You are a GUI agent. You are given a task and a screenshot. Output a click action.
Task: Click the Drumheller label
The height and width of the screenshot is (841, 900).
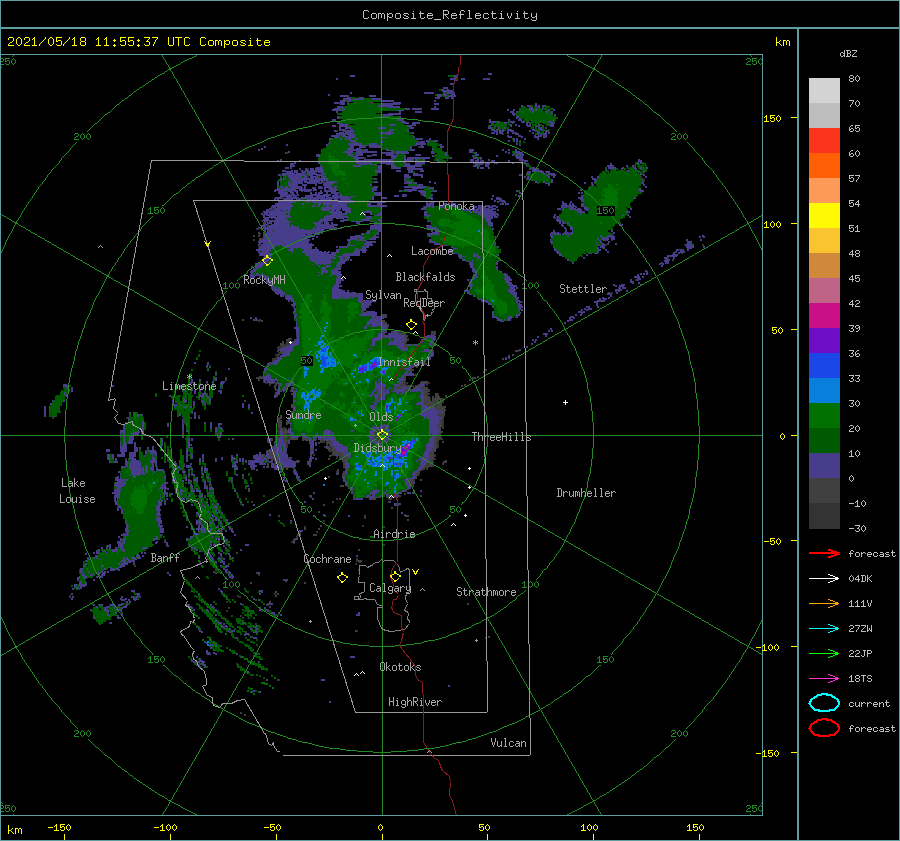tap(586, 493)
